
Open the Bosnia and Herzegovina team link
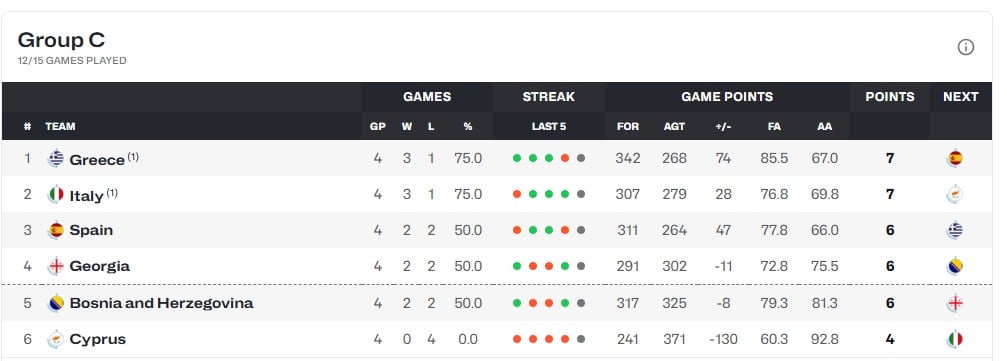coord(161,303)
